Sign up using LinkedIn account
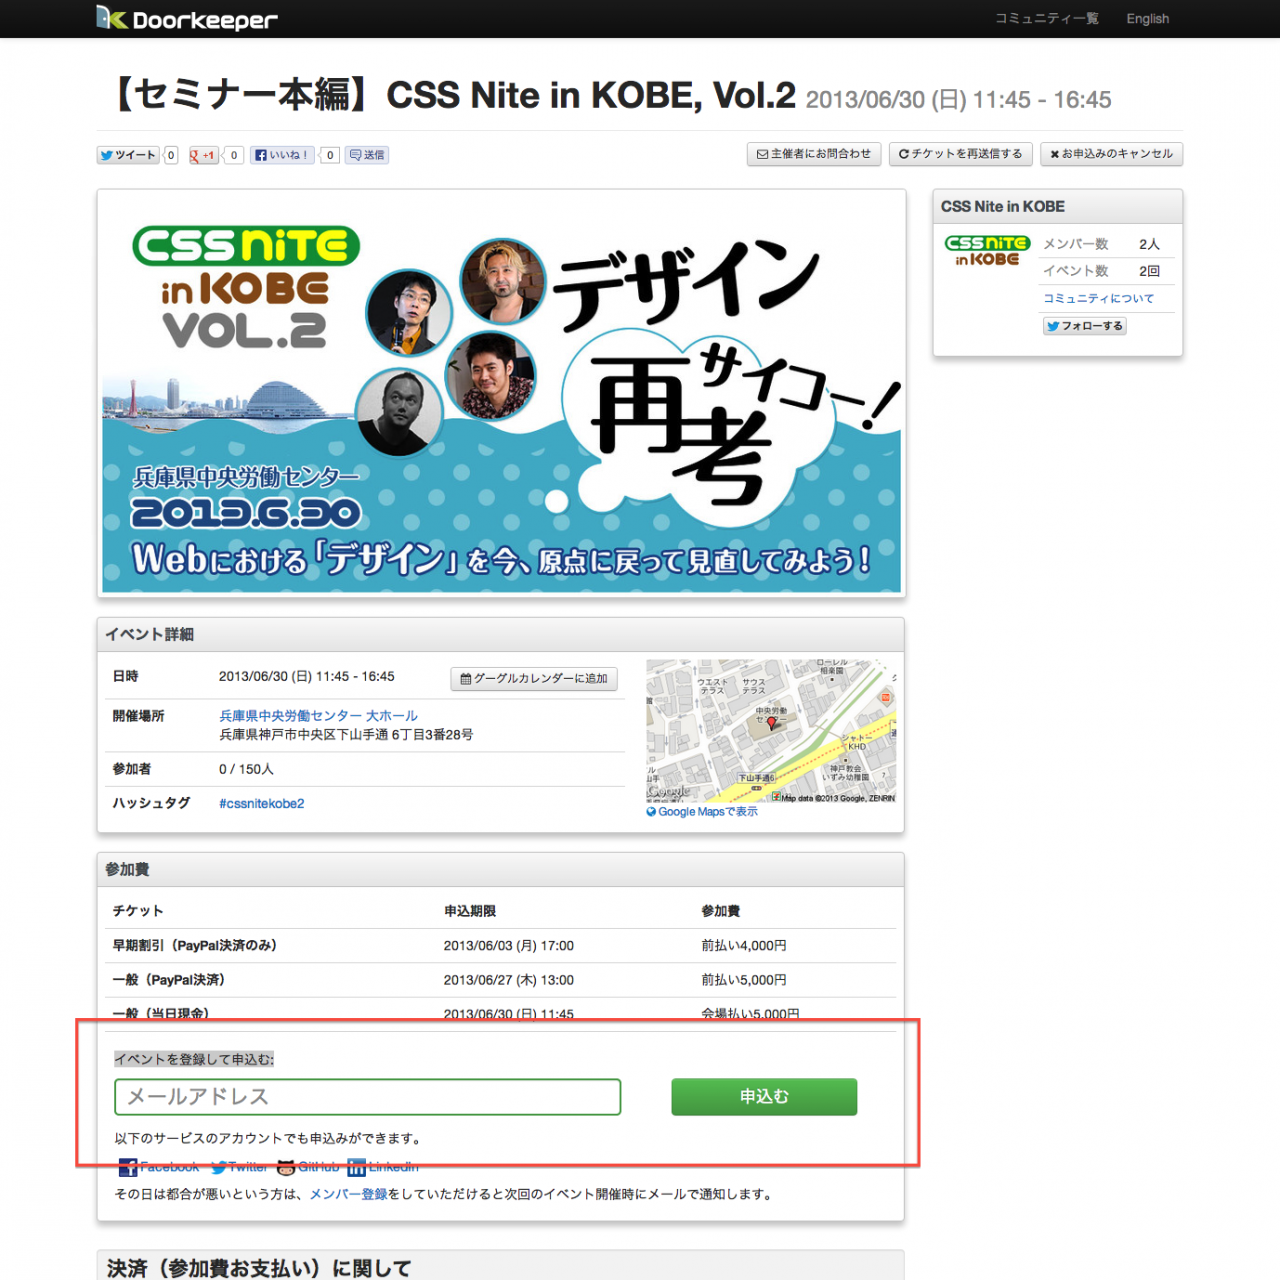This screenshot has width=1280, height=1280. point(383,1167)
